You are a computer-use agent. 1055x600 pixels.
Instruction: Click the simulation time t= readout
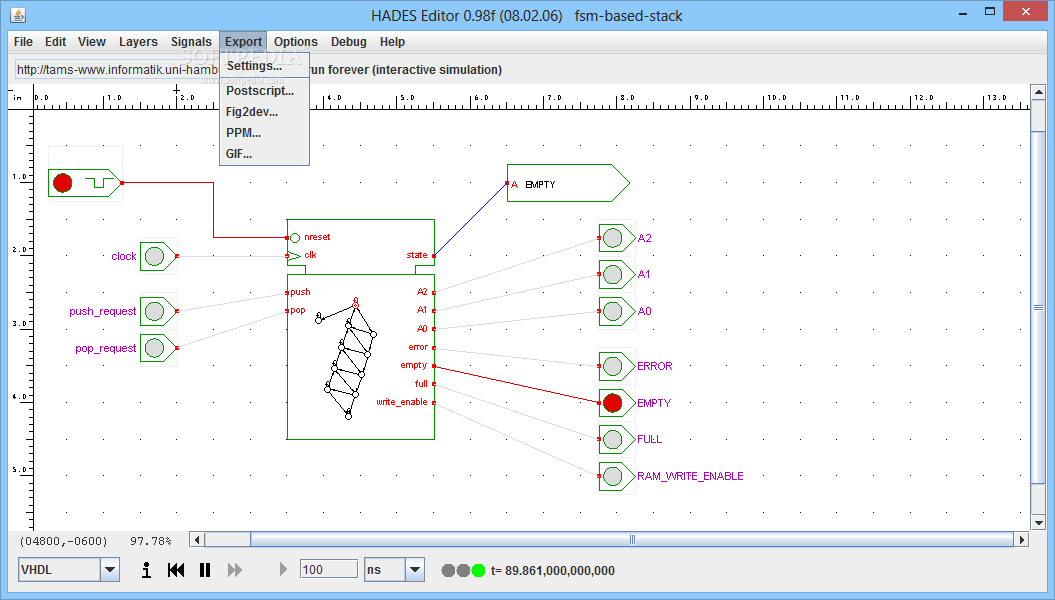tap(552, 570)
